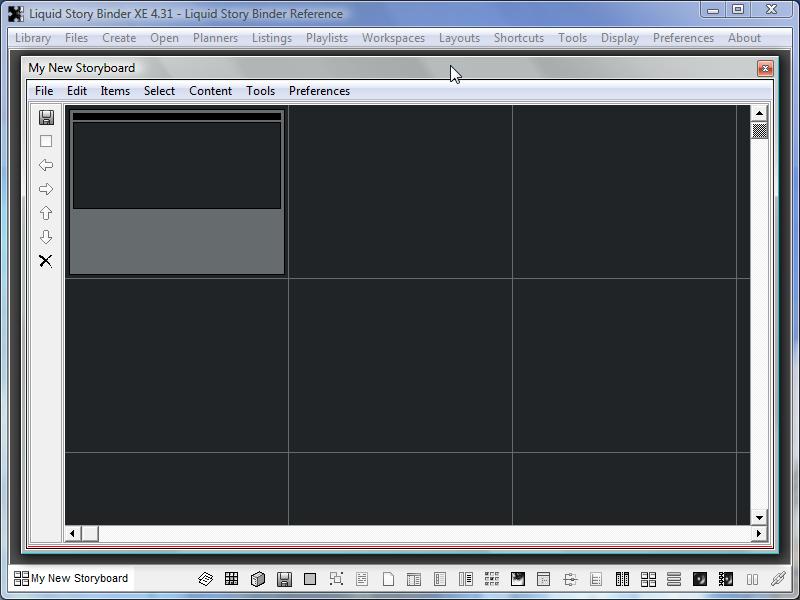Click the left arrow move icon
This screenshot has width=800, height=600.
tap(46, 165)
